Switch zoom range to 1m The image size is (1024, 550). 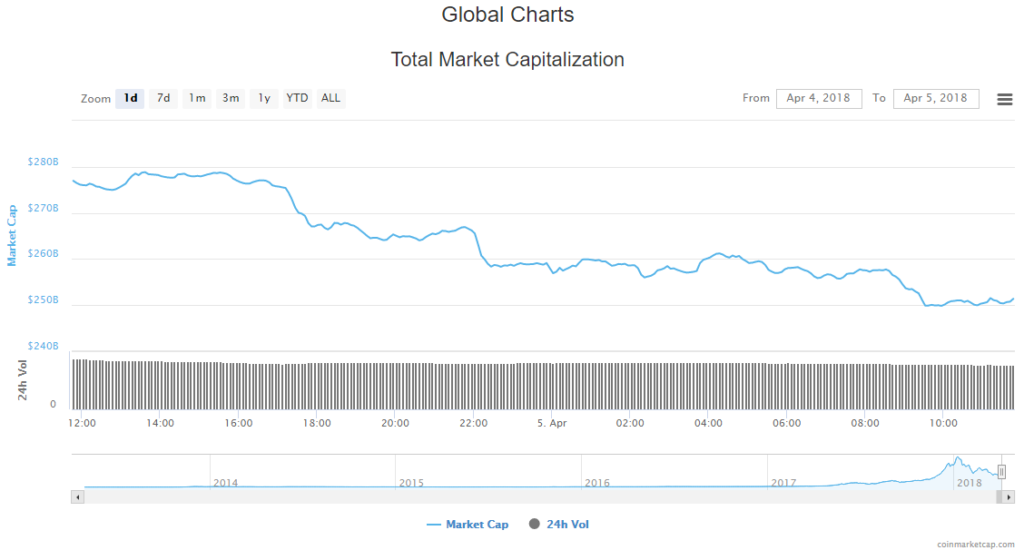197,98
